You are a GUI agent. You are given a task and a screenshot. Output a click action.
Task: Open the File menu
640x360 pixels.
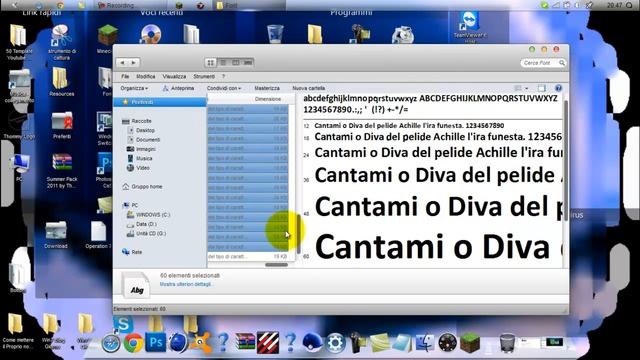point(125,76)
